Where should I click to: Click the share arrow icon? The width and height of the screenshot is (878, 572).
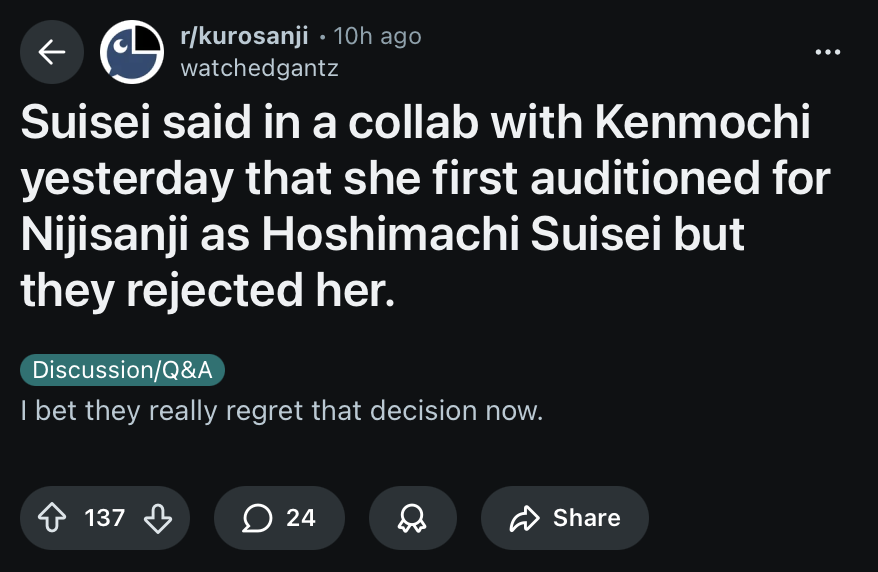pos(525,517)
